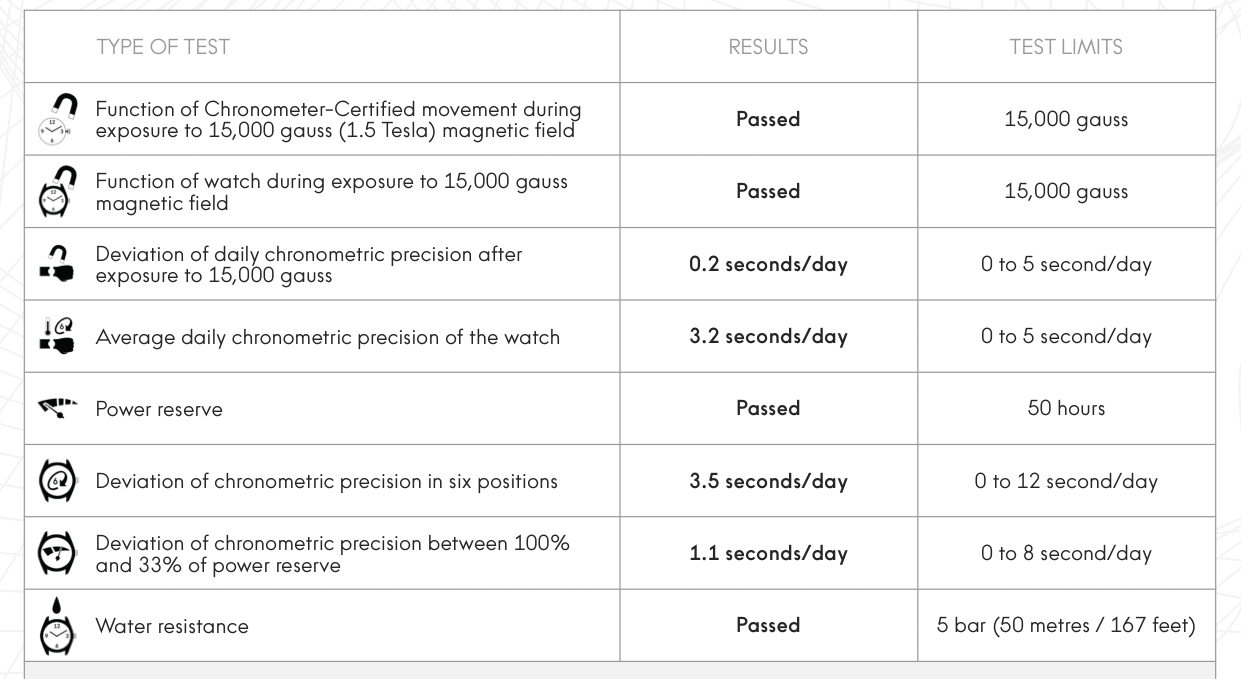Click the magnet-over-watch icon for 15,000 gauss test
The height and width of the screenshot is (679, 1241).
[58, 191]
